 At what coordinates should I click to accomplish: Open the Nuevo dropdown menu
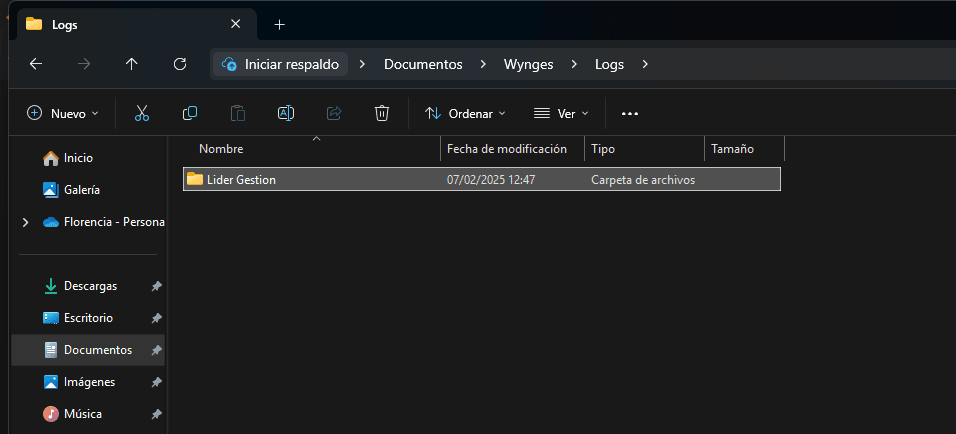63,114
